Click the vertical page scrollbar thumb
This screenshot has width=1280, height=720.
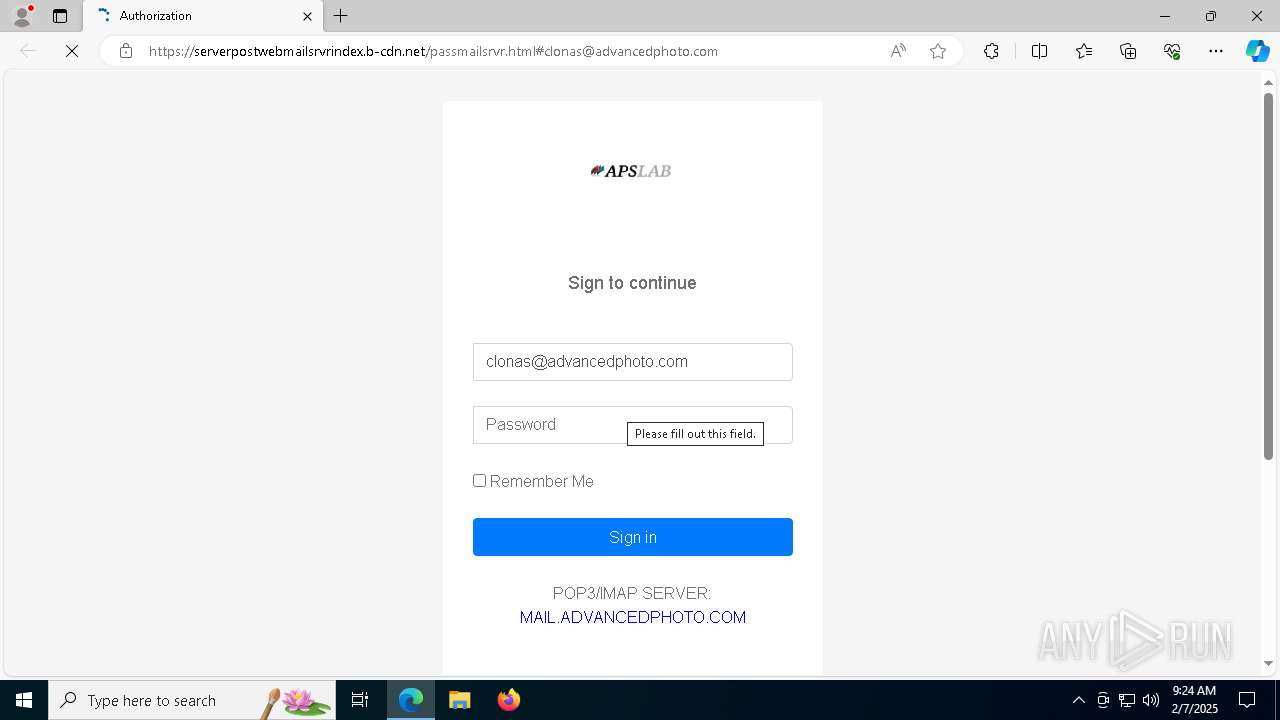click(x=1268, y=275)
